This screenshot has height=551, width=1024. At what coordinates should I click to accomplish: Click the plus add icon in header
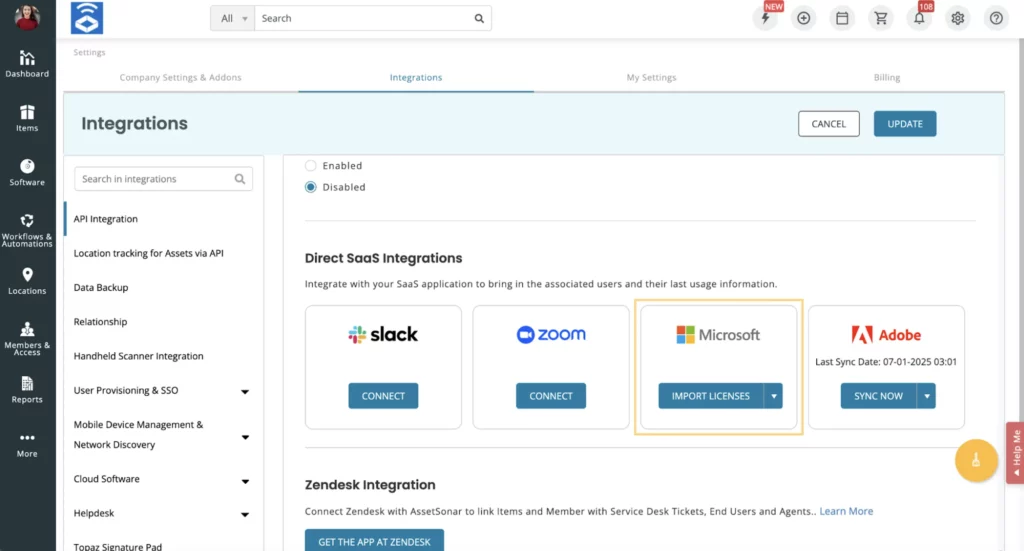coord(803,18)
